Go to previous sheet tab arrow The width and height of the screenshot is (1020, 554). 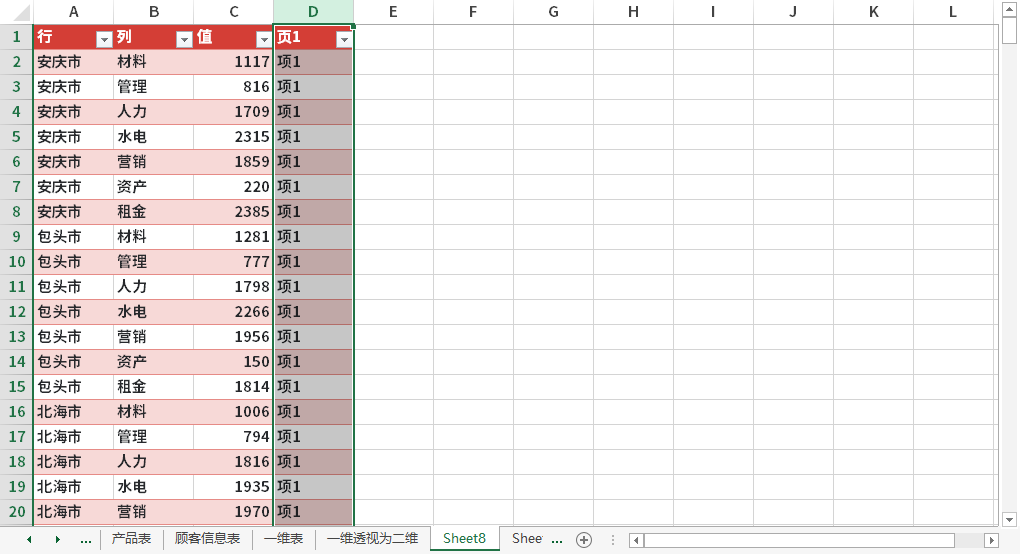pos(29,540)
